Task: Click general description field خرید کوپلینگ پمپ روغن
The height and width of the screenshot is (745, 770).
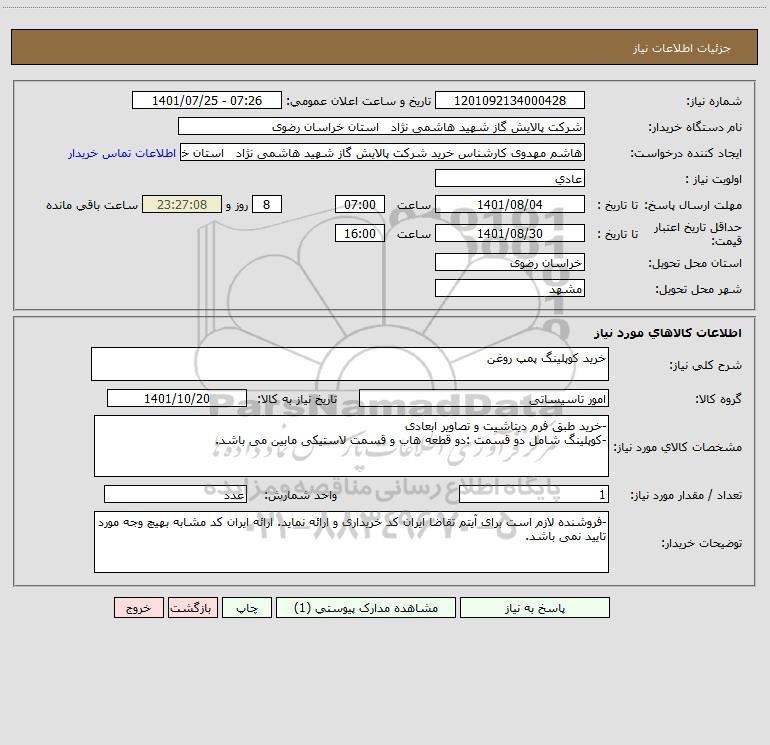Action: coord(350,364)
